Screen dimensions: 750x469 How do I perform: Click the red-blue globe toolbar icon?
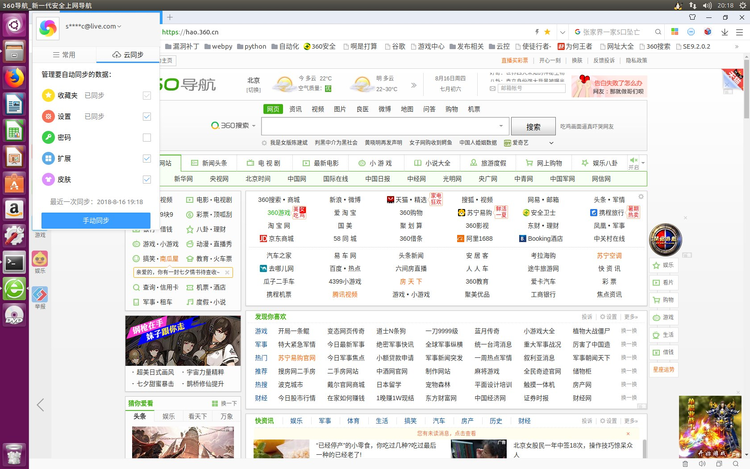707,32
